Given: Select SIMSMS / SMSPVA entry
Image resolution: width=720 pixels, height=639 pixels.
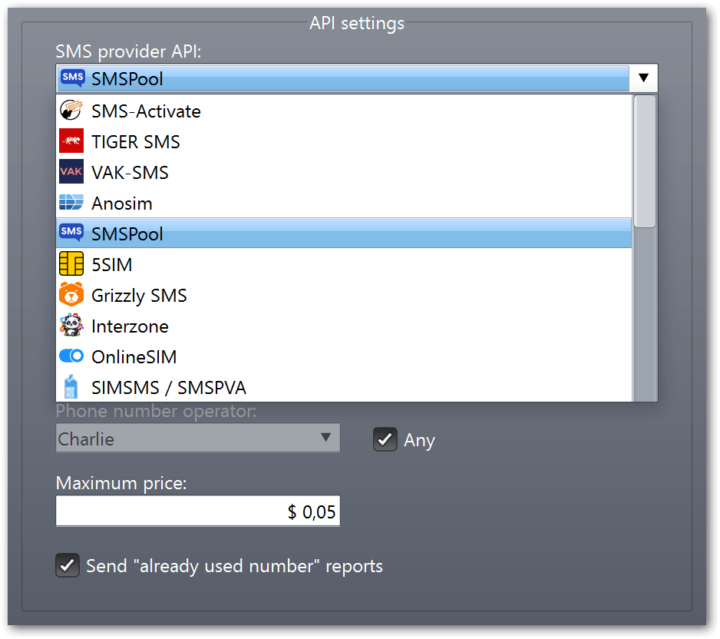Looking at the screenshot, I should 344,387.
